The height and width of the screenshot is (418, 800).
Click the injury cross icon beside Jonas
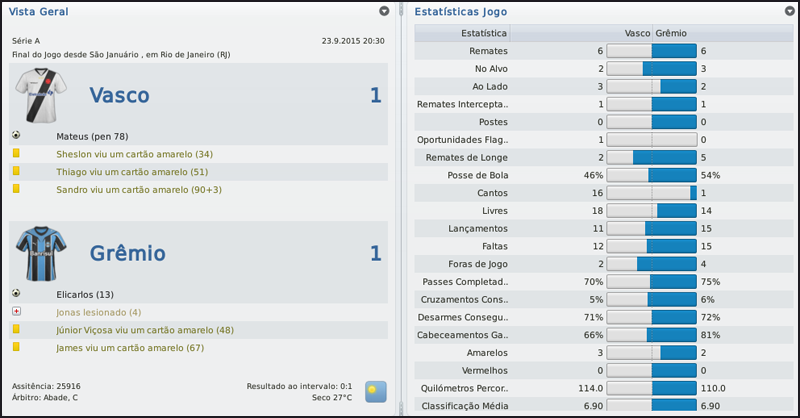tap(16, 311)
